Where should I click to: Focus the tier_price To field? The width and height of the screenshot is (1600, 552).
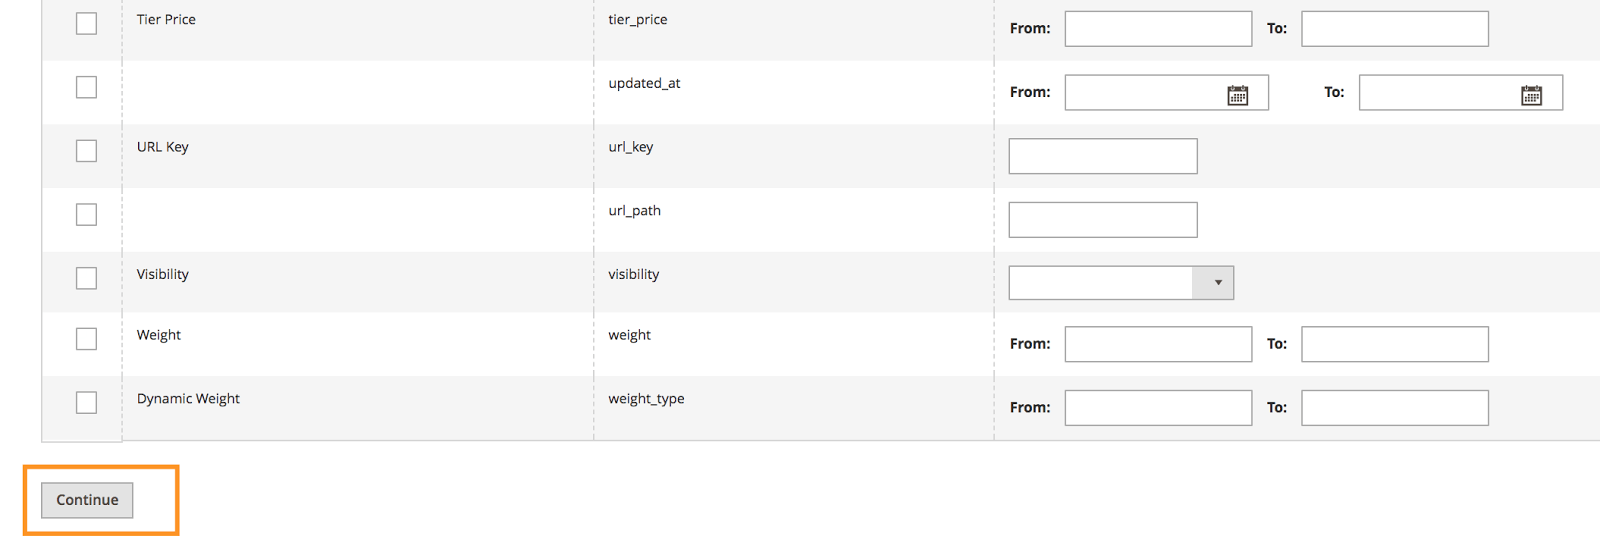(1395, 29)
